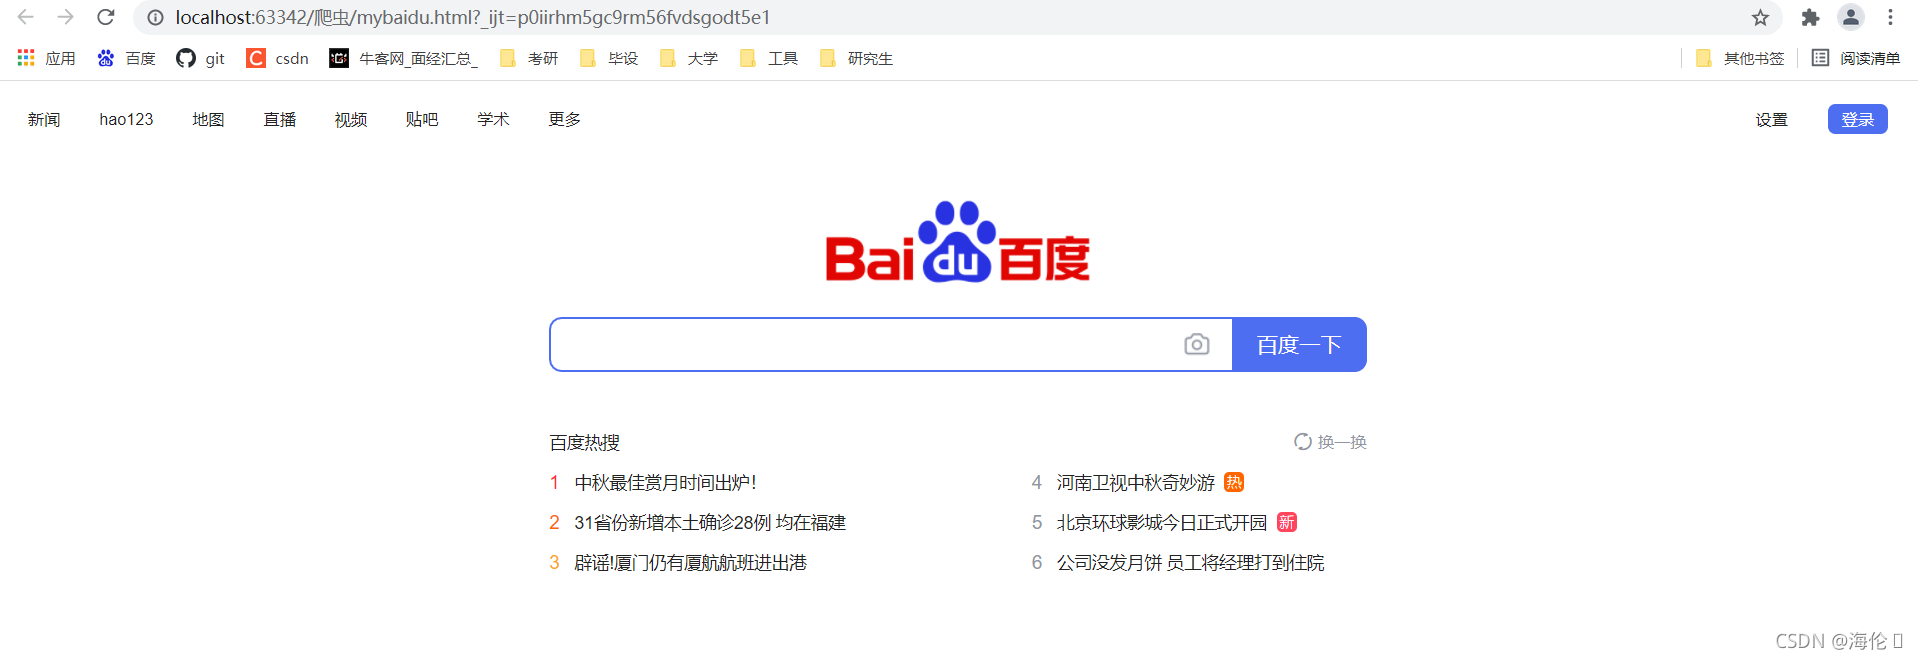This screenshot has width=1918, height=659.
Task: Expand the 大学 bookmark folder
Action: coord(689,58)
